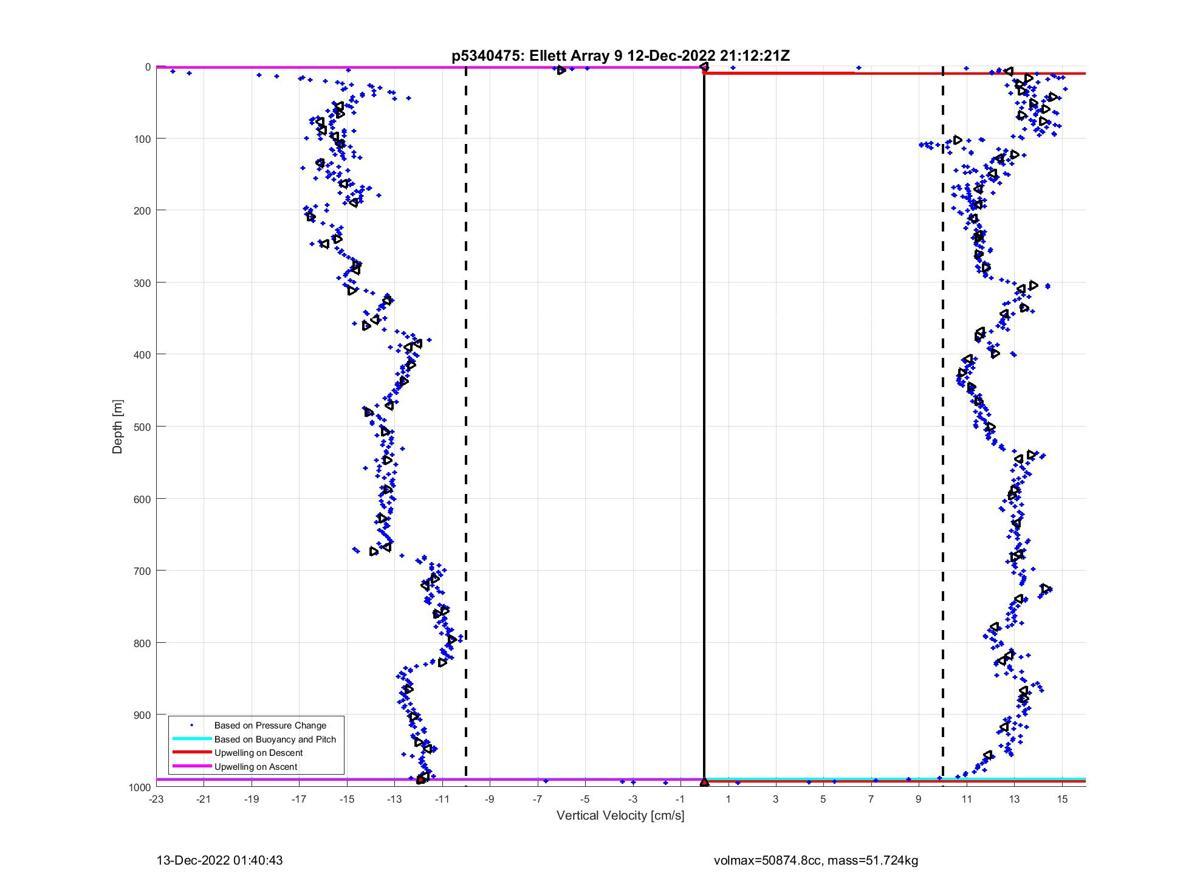The height and width of the screenshot is (885, 1200).
Task: Click the red line swatch in legend
Action: click(x=191, y=753)
